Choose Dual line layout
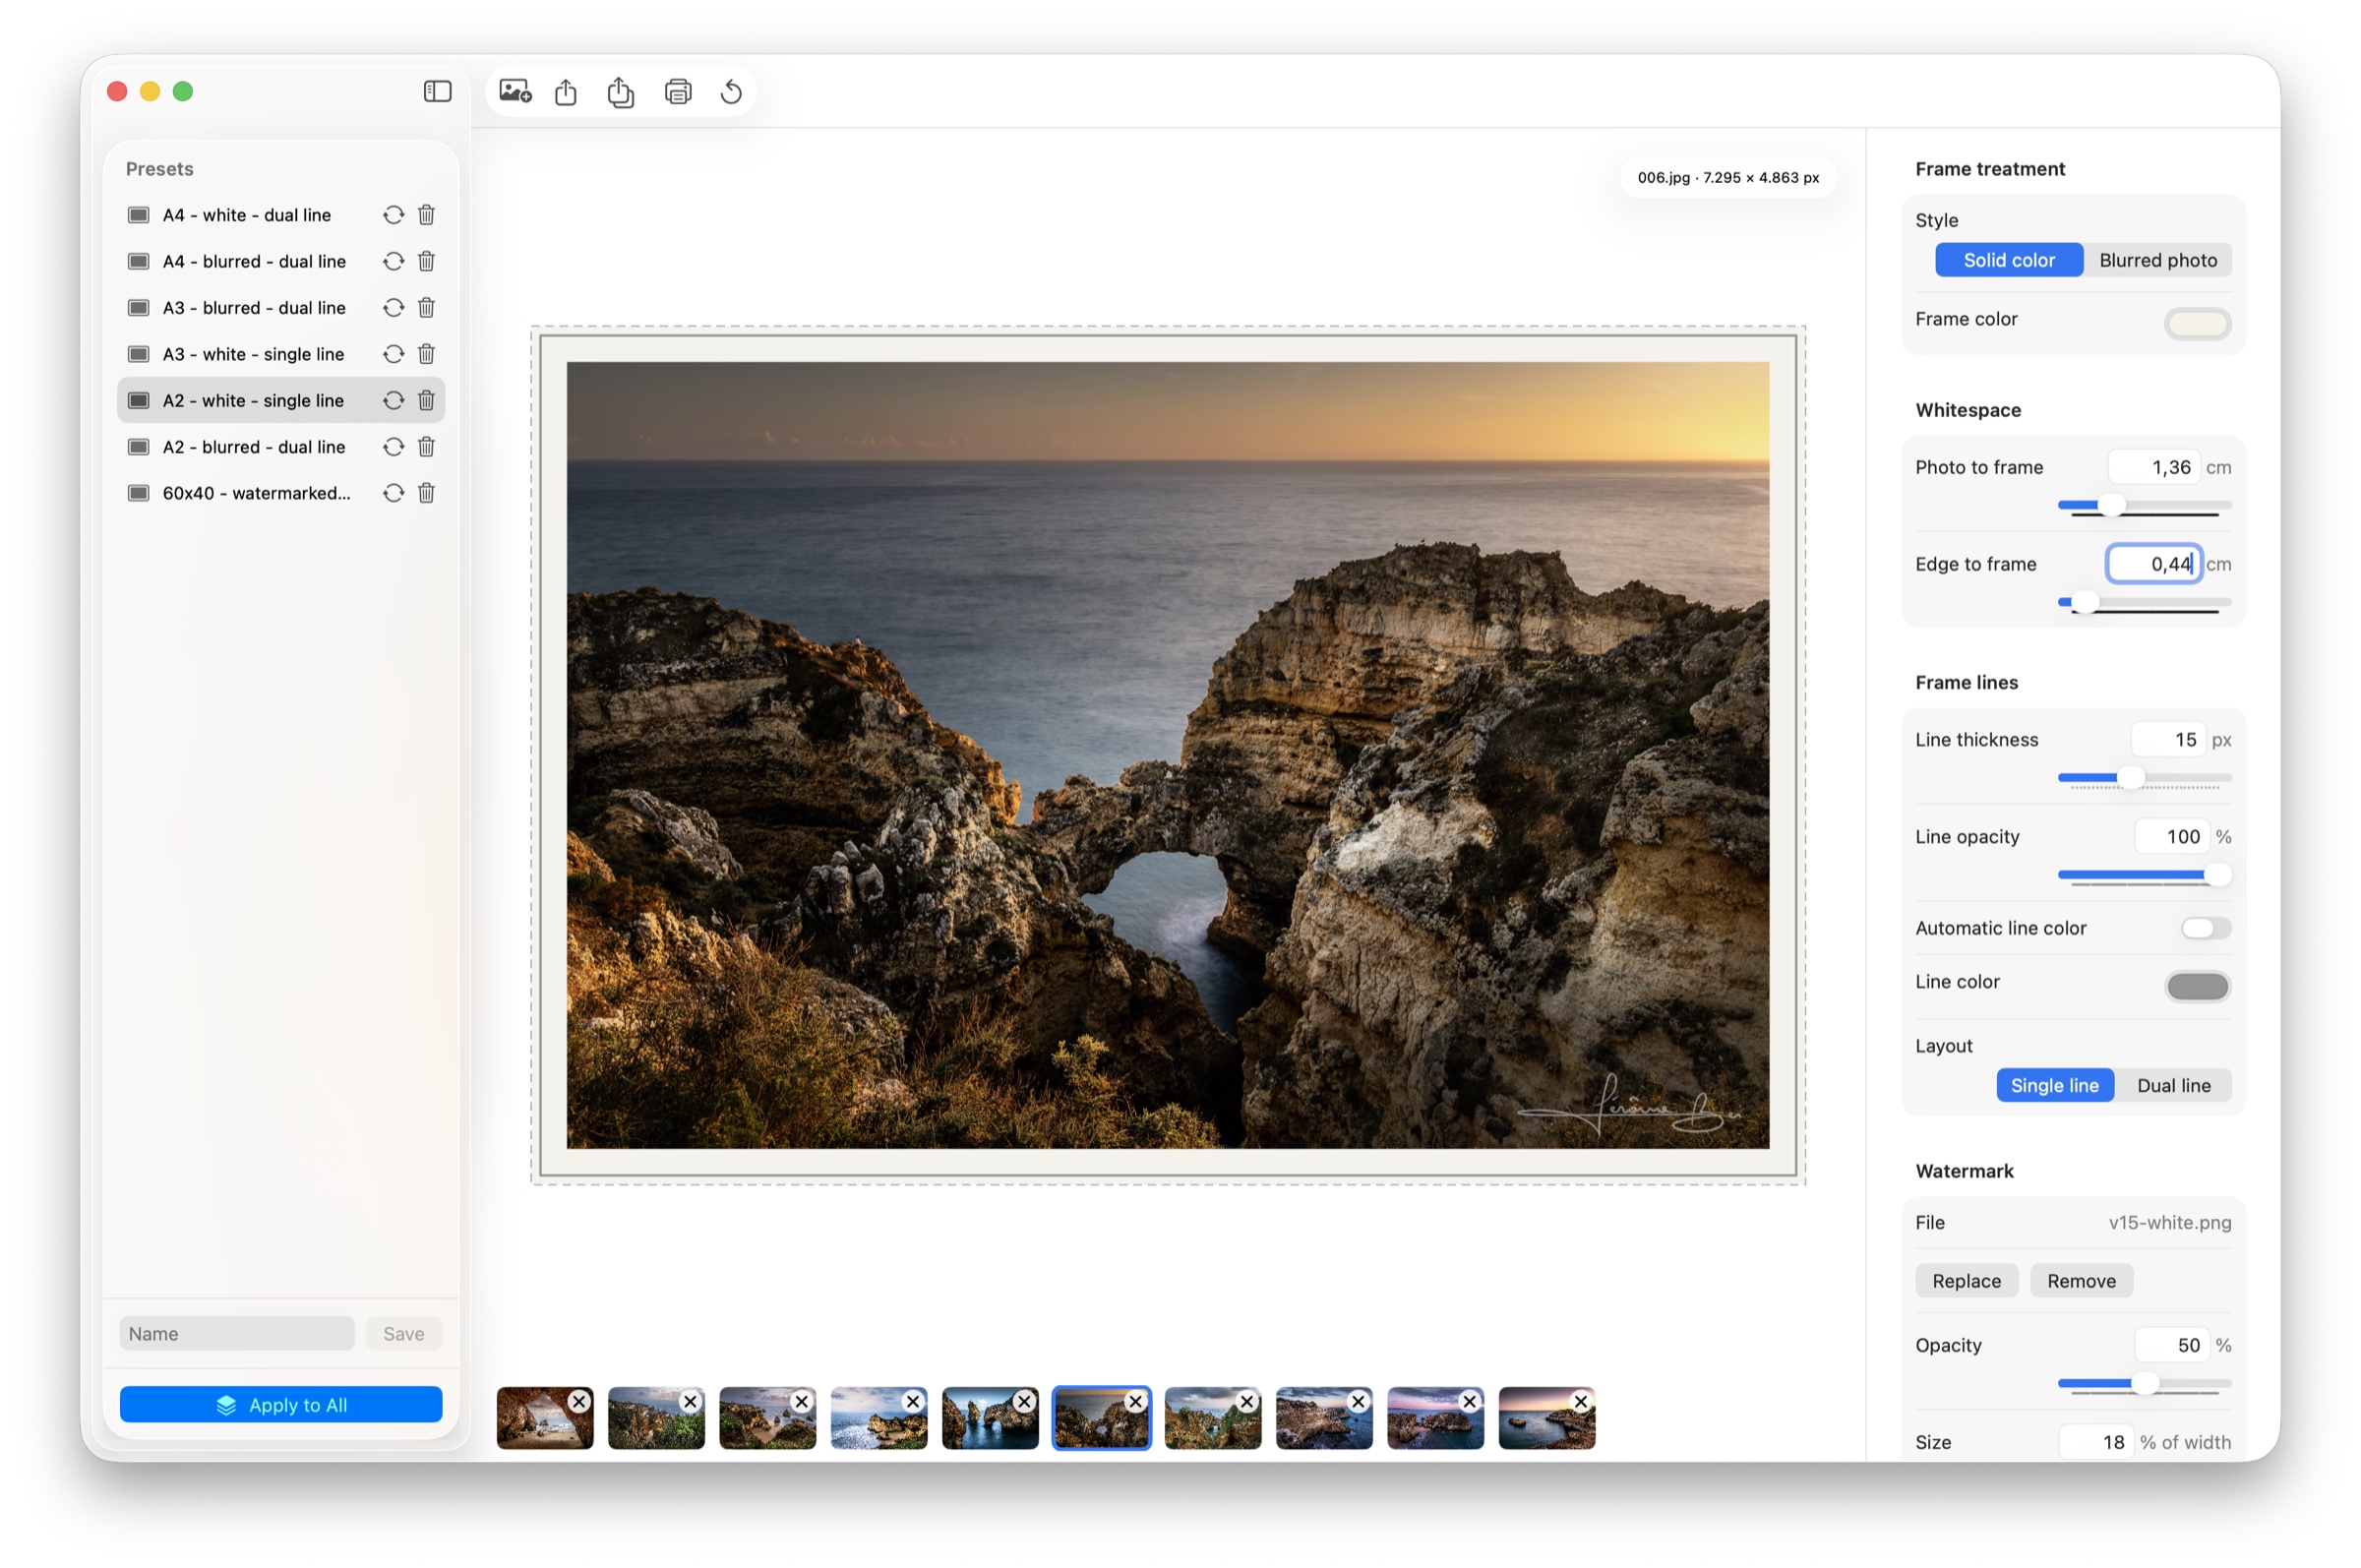Viewport: 2361px width, 1568px height. pos(2173,1085)
